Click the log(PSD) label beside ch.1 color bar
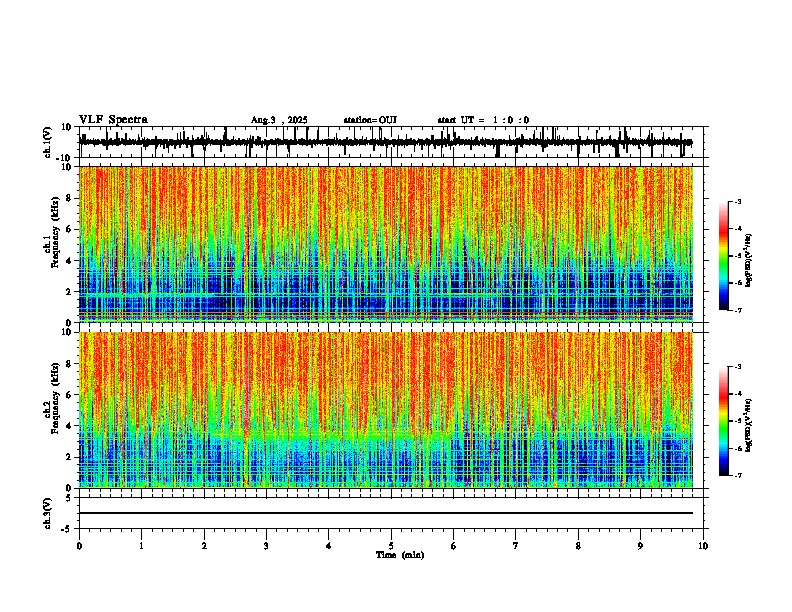792x612 pixels. [749, 260]
